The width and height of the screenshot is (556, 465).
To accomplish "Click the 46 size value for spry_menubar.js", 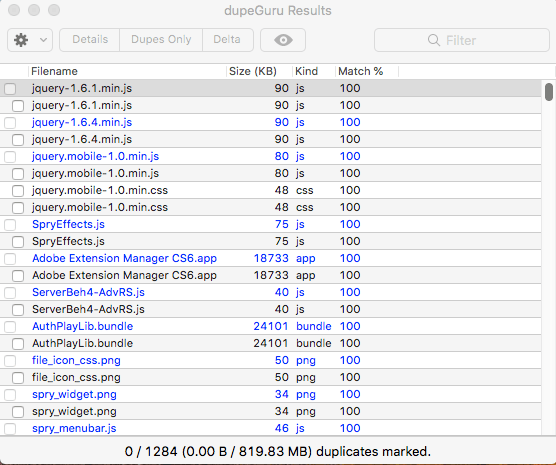I will [x=282, y=428].
